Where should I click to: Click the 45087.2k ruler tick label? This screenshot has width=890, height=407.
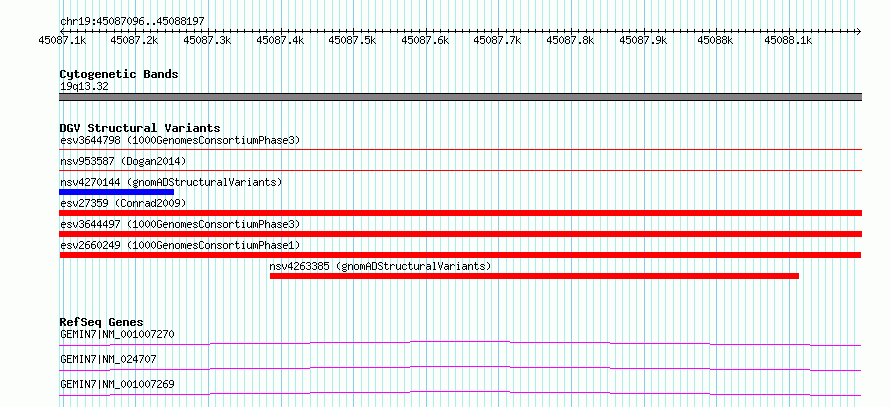tap(135, 40)
